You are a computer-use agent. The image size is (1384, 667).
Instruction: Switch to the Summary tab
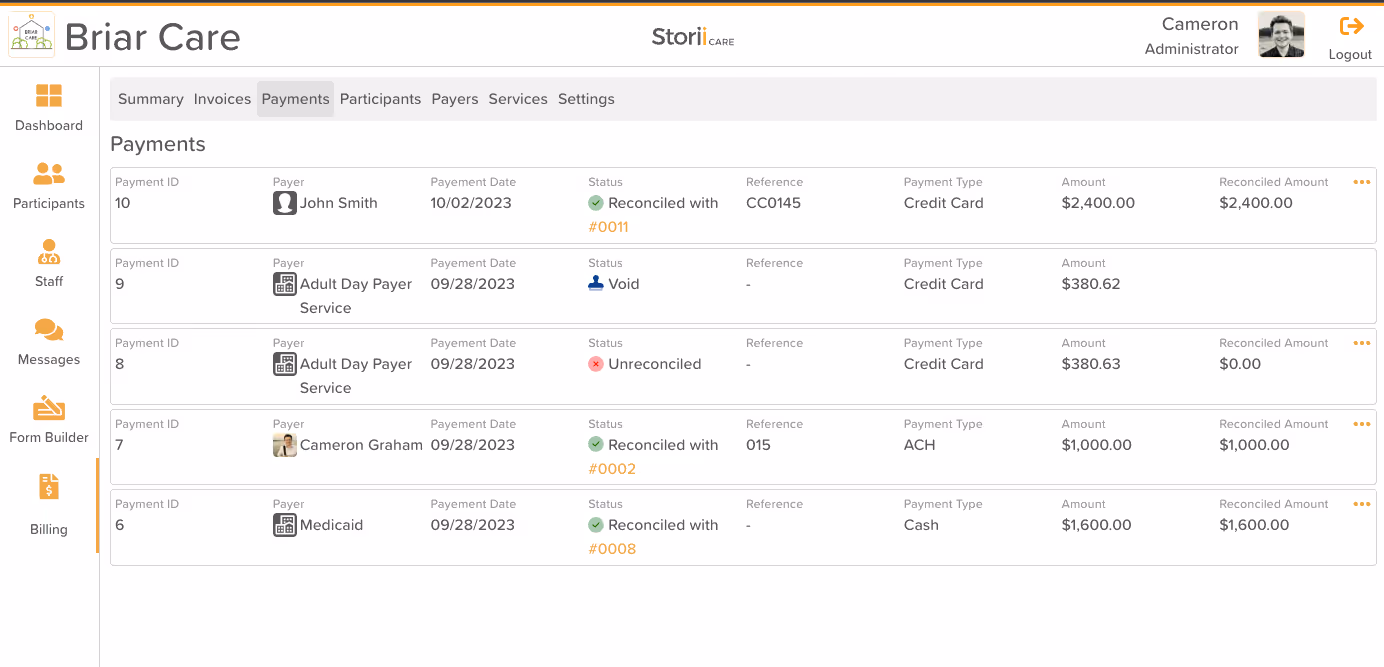[151, 99]
